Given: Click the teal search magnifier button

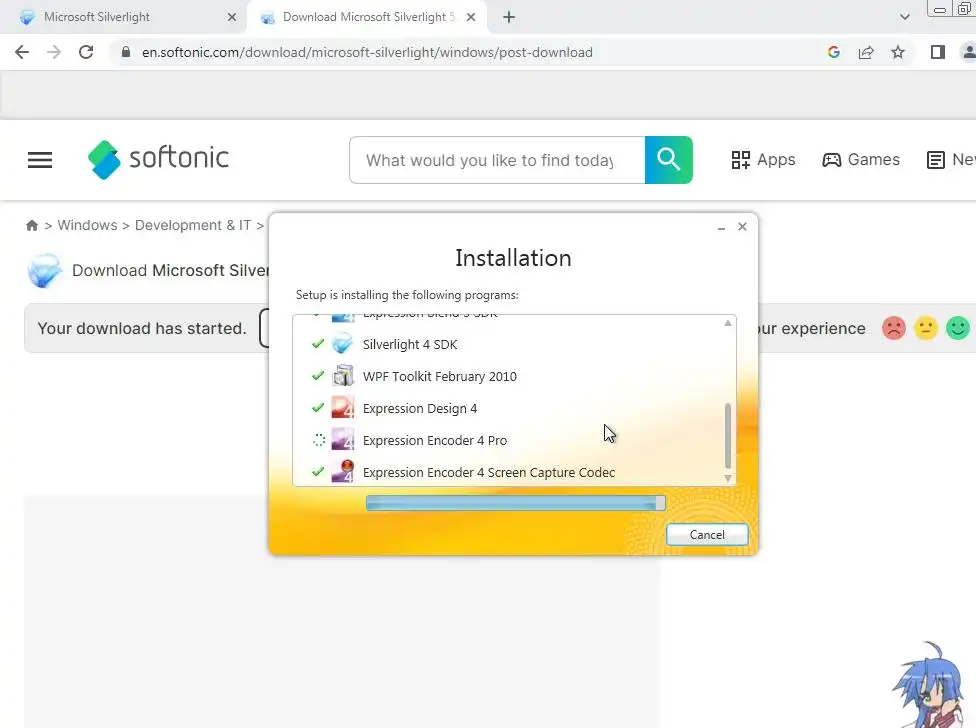Looking at the screenshot, I should point(669,160).
